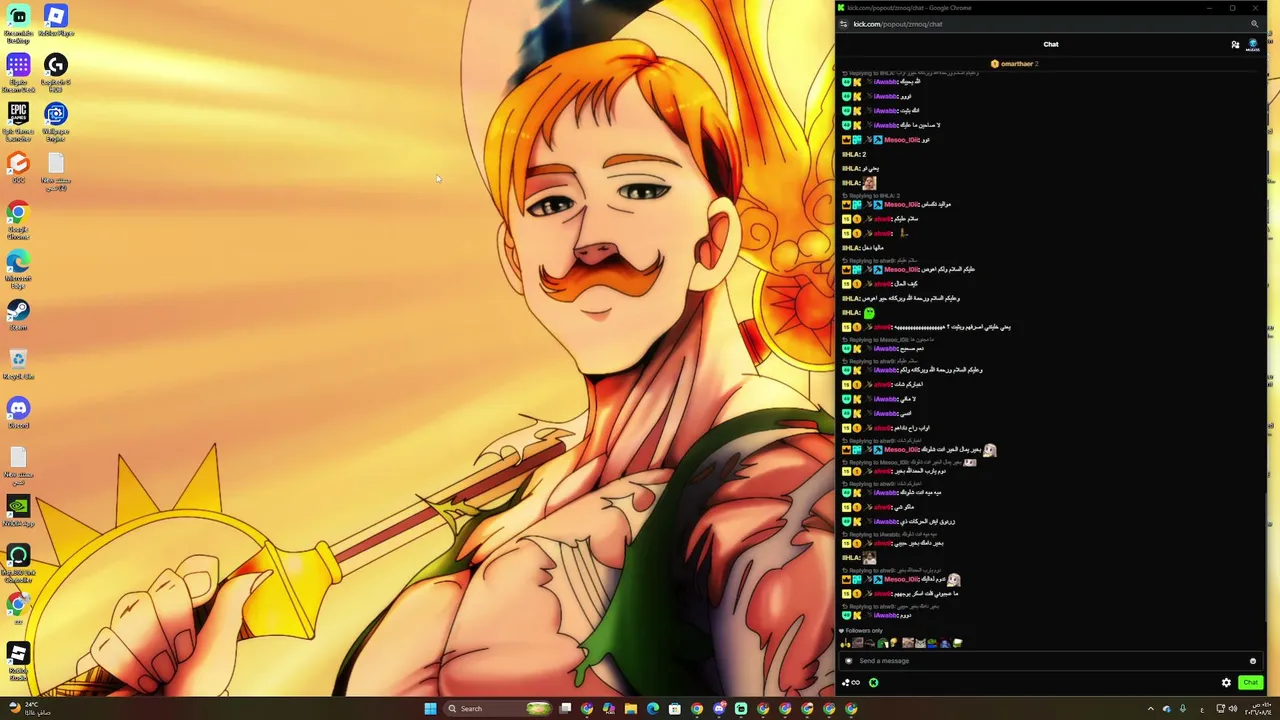Open the chat user list icon
1280x720 pixels.
click(x=1235, y=44)
